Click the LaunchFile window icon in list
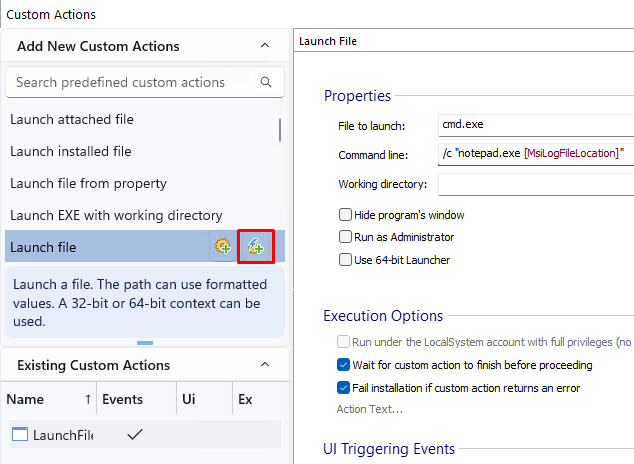This screenshot has width=634, height=464. click(19, 434)
